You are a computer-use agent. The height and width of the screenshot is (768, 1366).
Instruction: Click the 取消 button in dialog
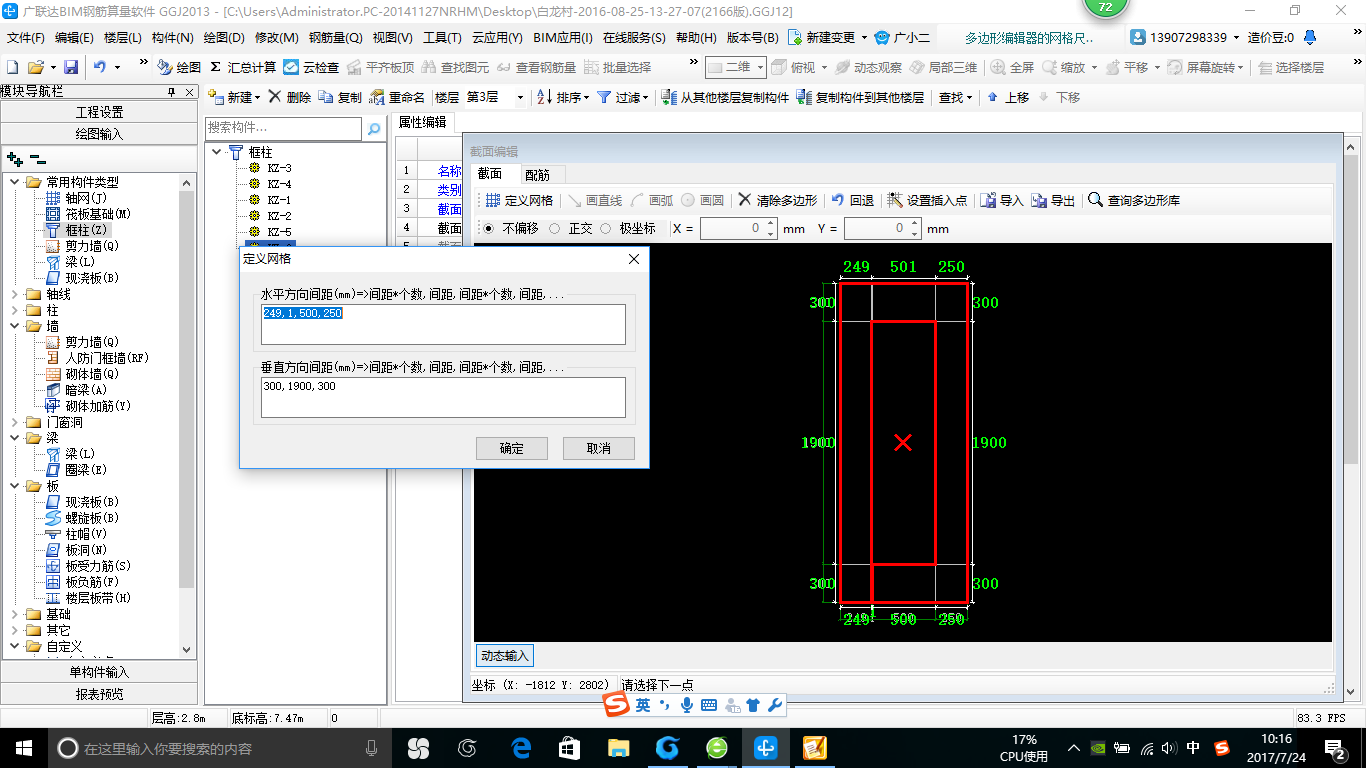[599, 448]
